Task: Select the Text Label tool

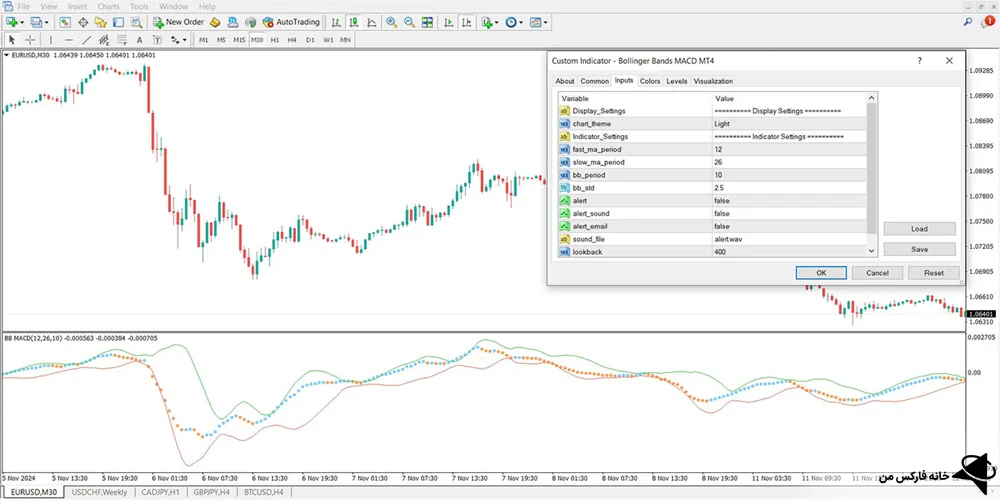Action: [157, 40]
